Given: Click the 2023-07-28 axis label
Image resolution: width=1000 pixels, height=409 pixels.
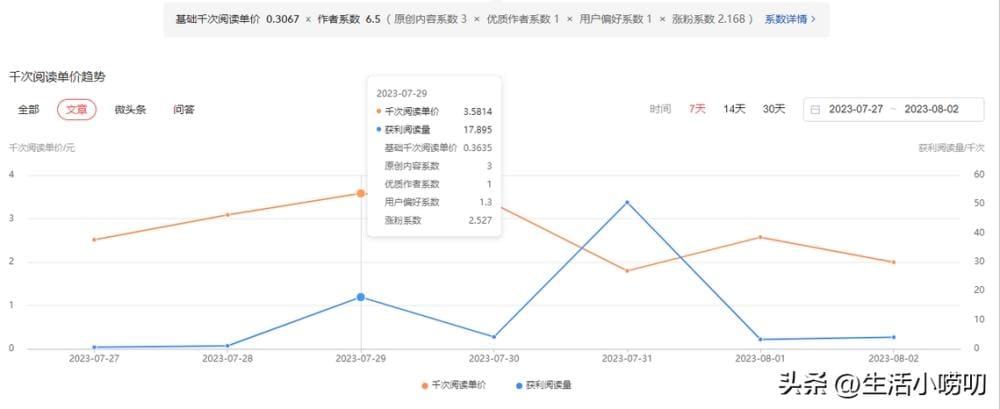Looking at the screenshot, I should pyautogui.click(x=228, y=359).
